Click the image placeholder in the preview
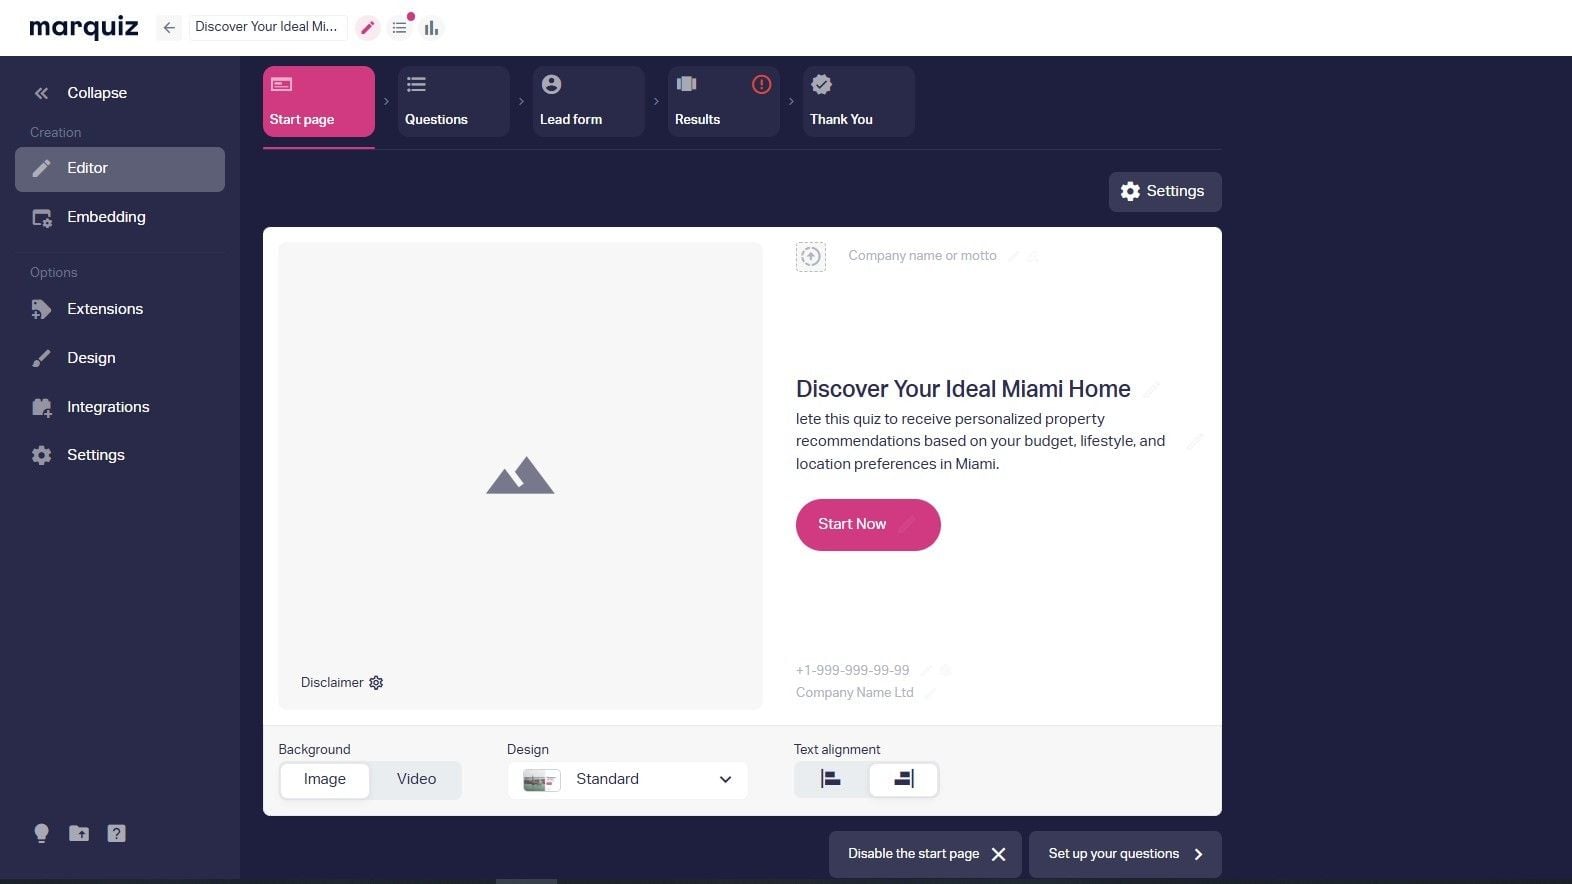The width and height of the screenshot is (1572, 884). coord(520,476)
